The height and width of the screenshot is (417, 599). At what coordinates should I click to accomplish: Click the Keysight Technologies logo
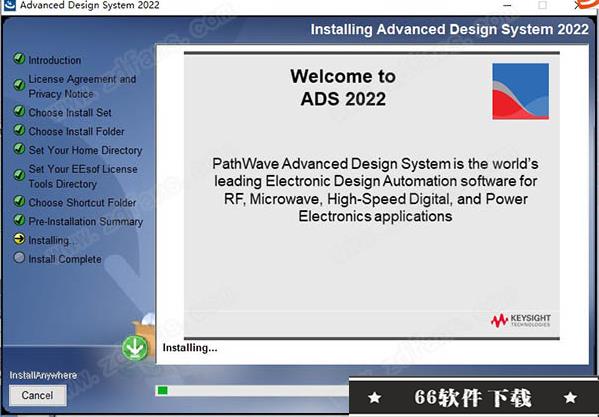click(521, 320)
